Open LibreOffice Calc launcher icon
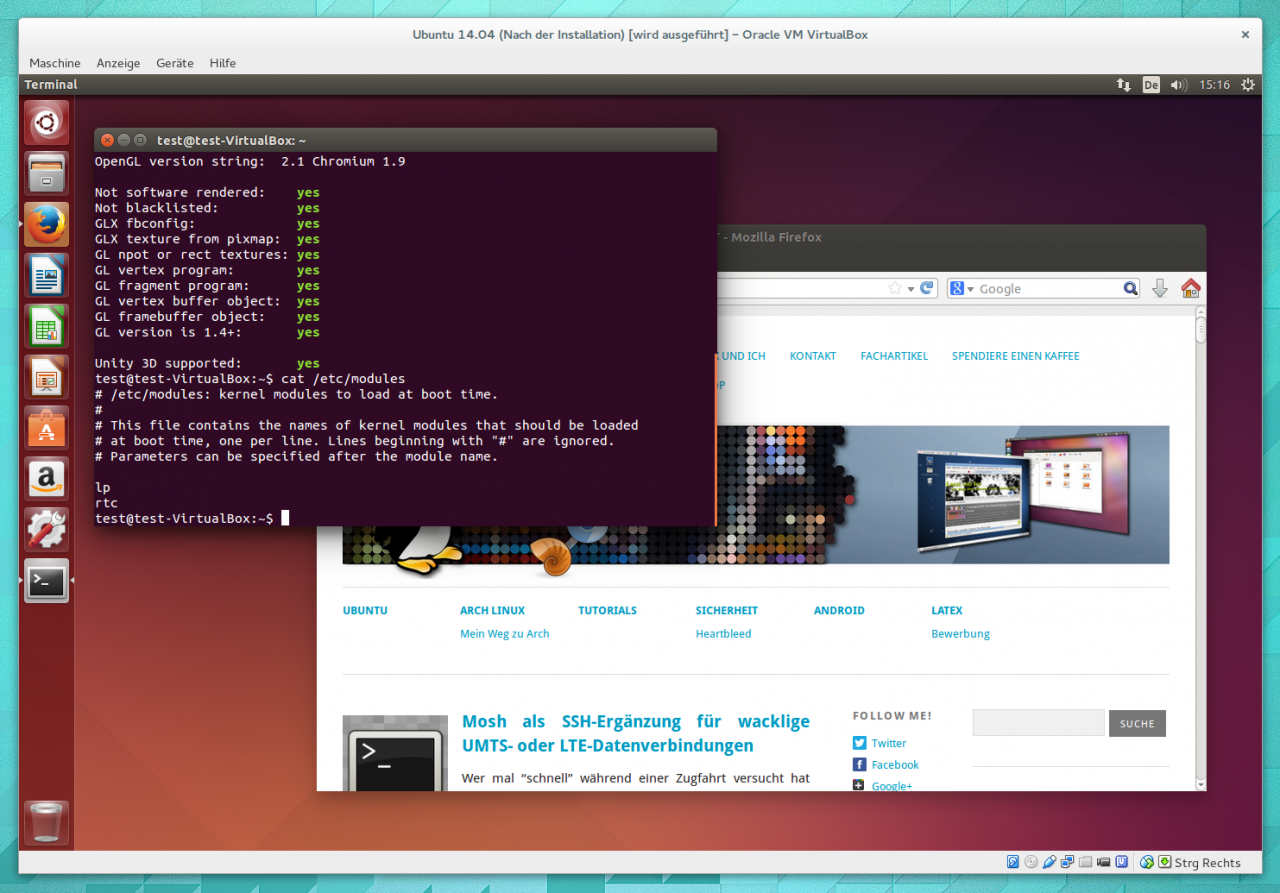 point(46,327)
